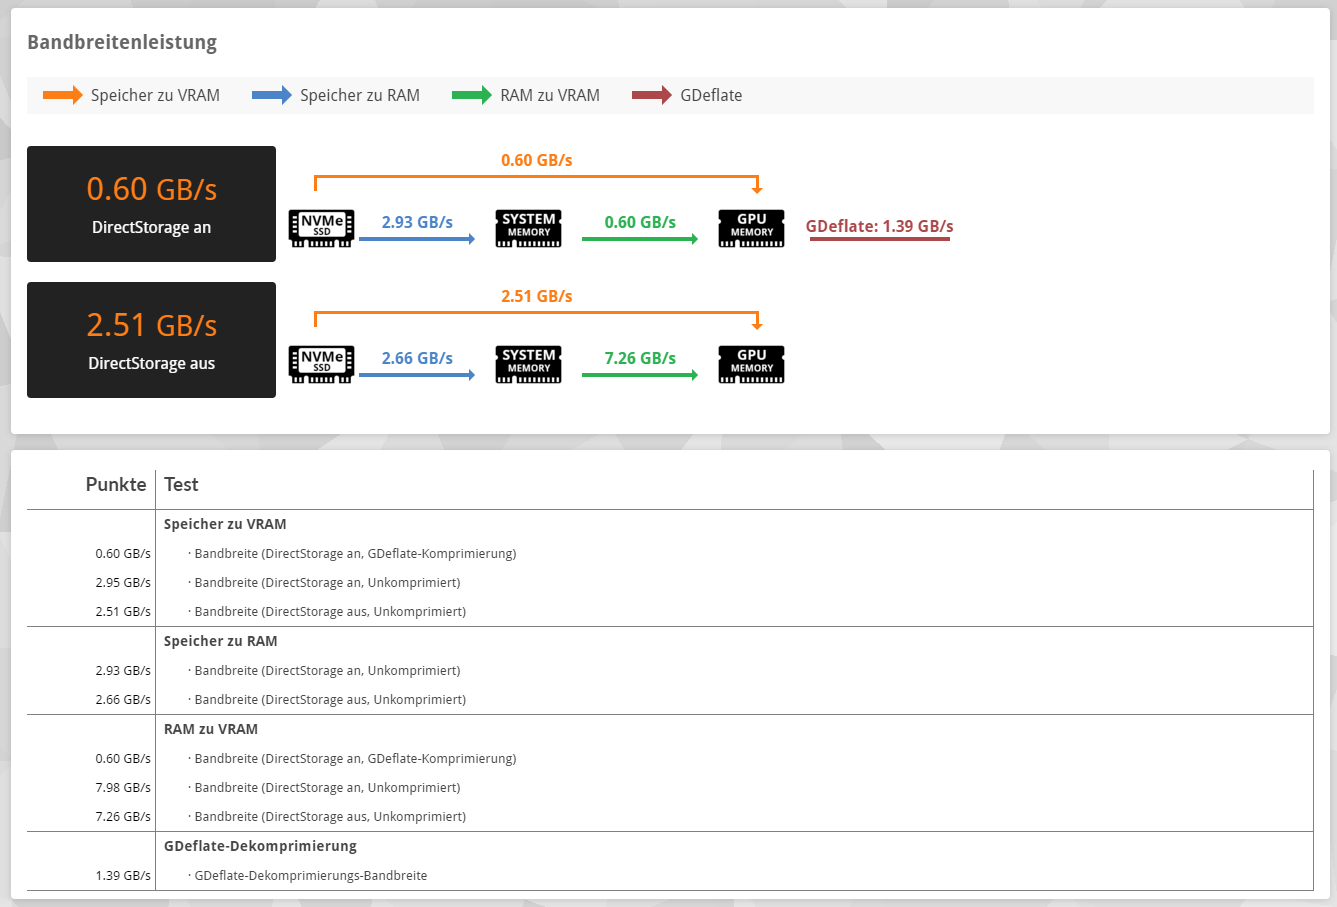Select the GDeflate-Dekomprimierungs-Bandbreite test row text
1337x907 pixels.
pyautogui.click(x=310, y=876)
